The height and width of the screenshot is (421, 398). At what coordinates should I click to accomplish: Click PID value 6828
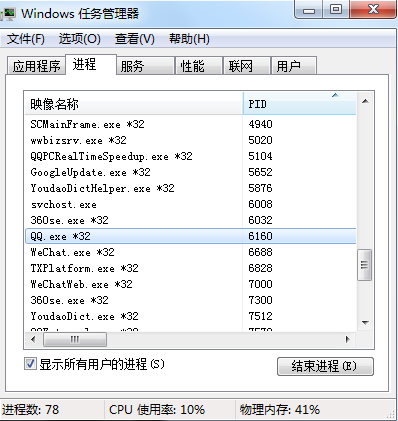260,268
